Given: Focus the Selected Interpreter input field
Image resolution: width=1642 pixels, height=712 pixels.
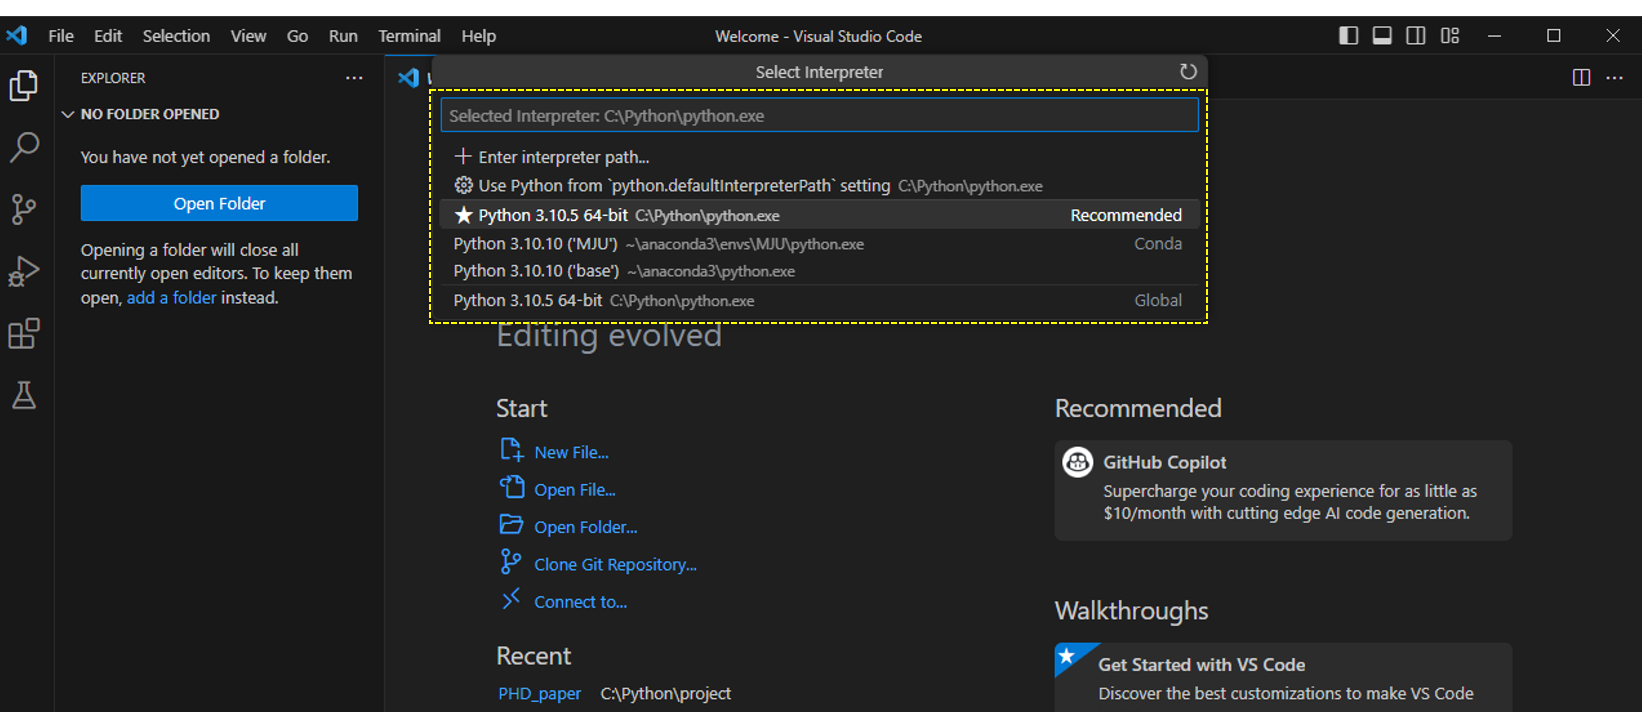Looking at the screenshot, I should (x=819, y=115).
